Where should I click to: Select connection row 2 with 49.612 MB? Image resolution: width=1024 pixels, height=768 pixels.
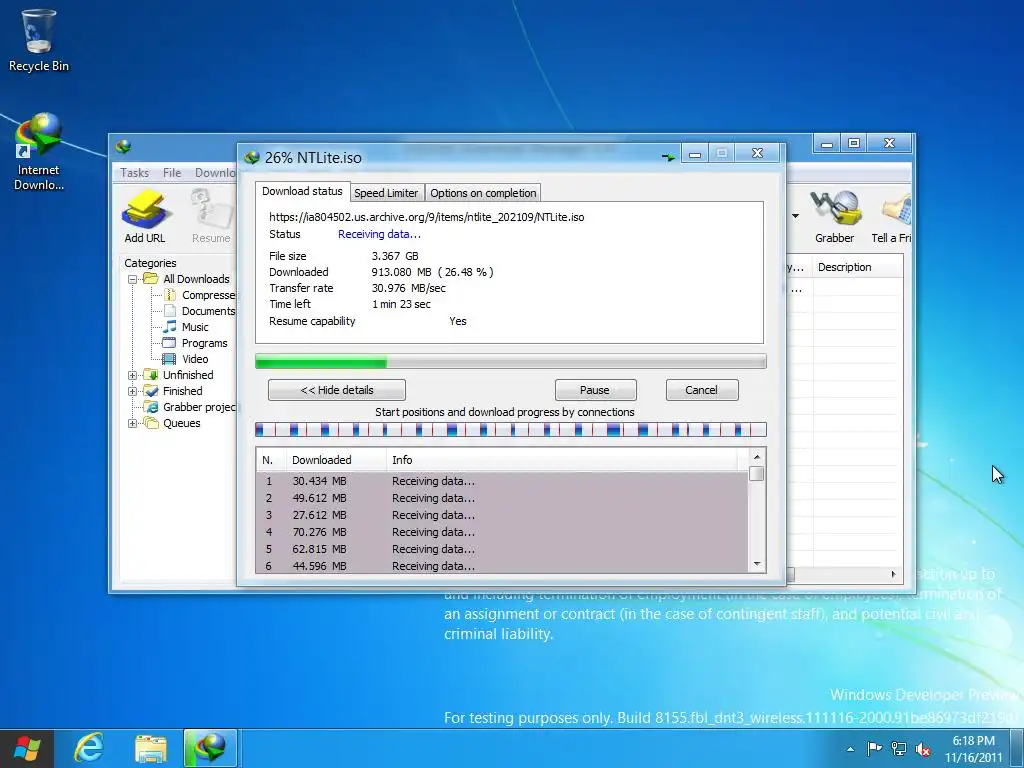coord(502,498)
